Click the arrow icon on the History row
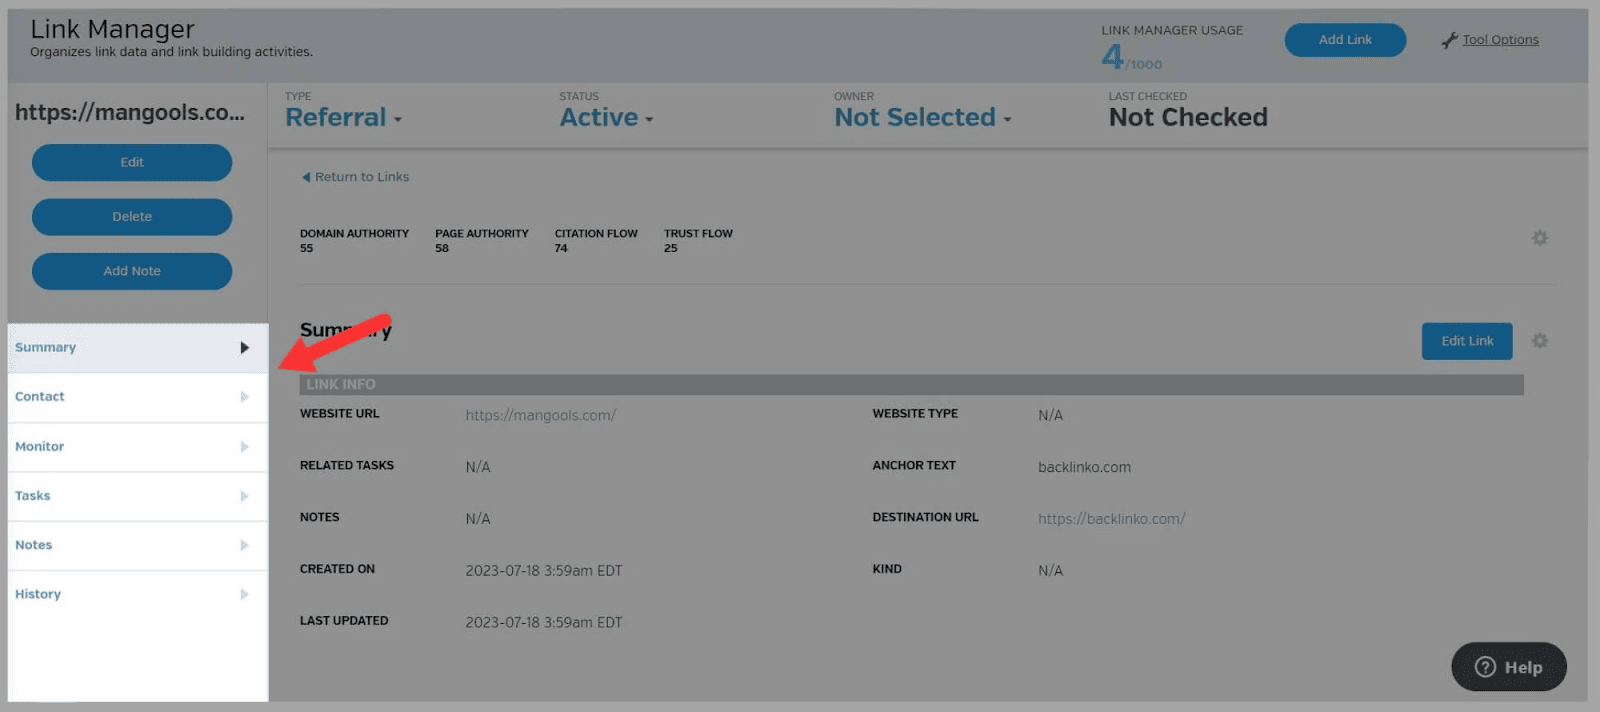 click(x=244, y=594)
